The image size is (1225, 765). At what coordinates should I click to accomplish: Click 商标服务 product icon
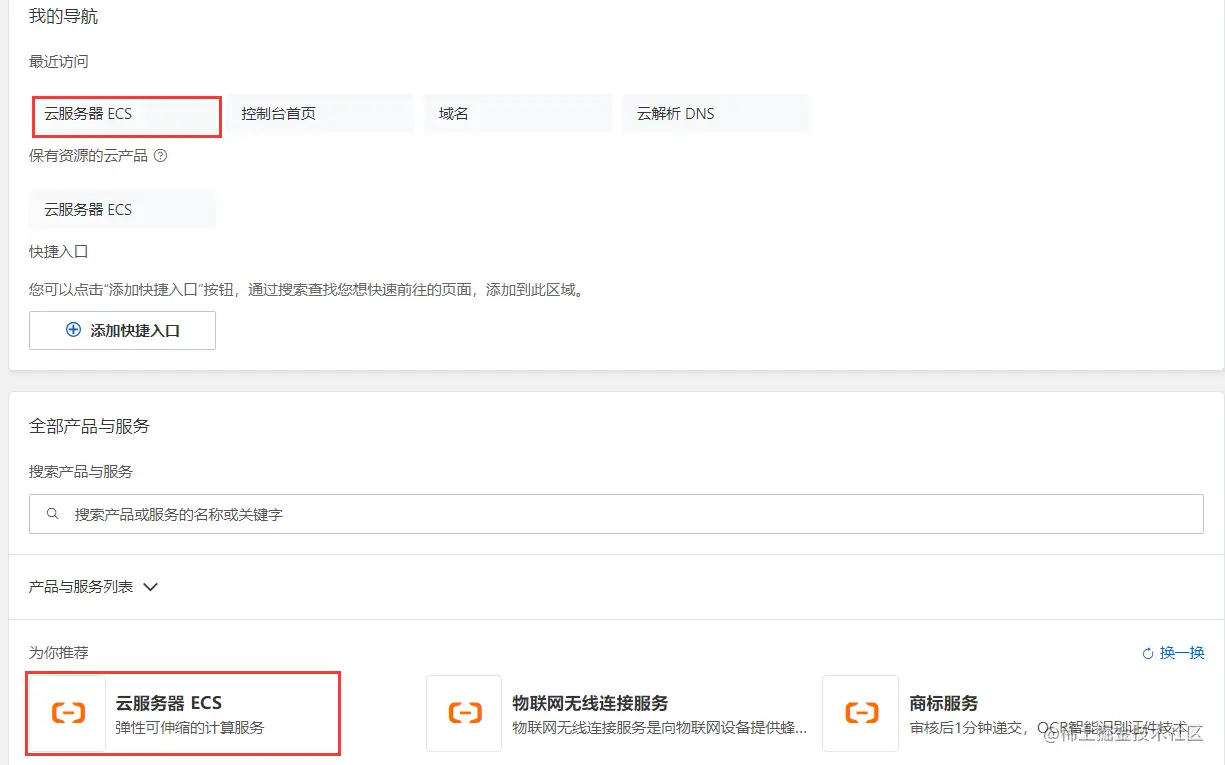[x=860, y=713]
